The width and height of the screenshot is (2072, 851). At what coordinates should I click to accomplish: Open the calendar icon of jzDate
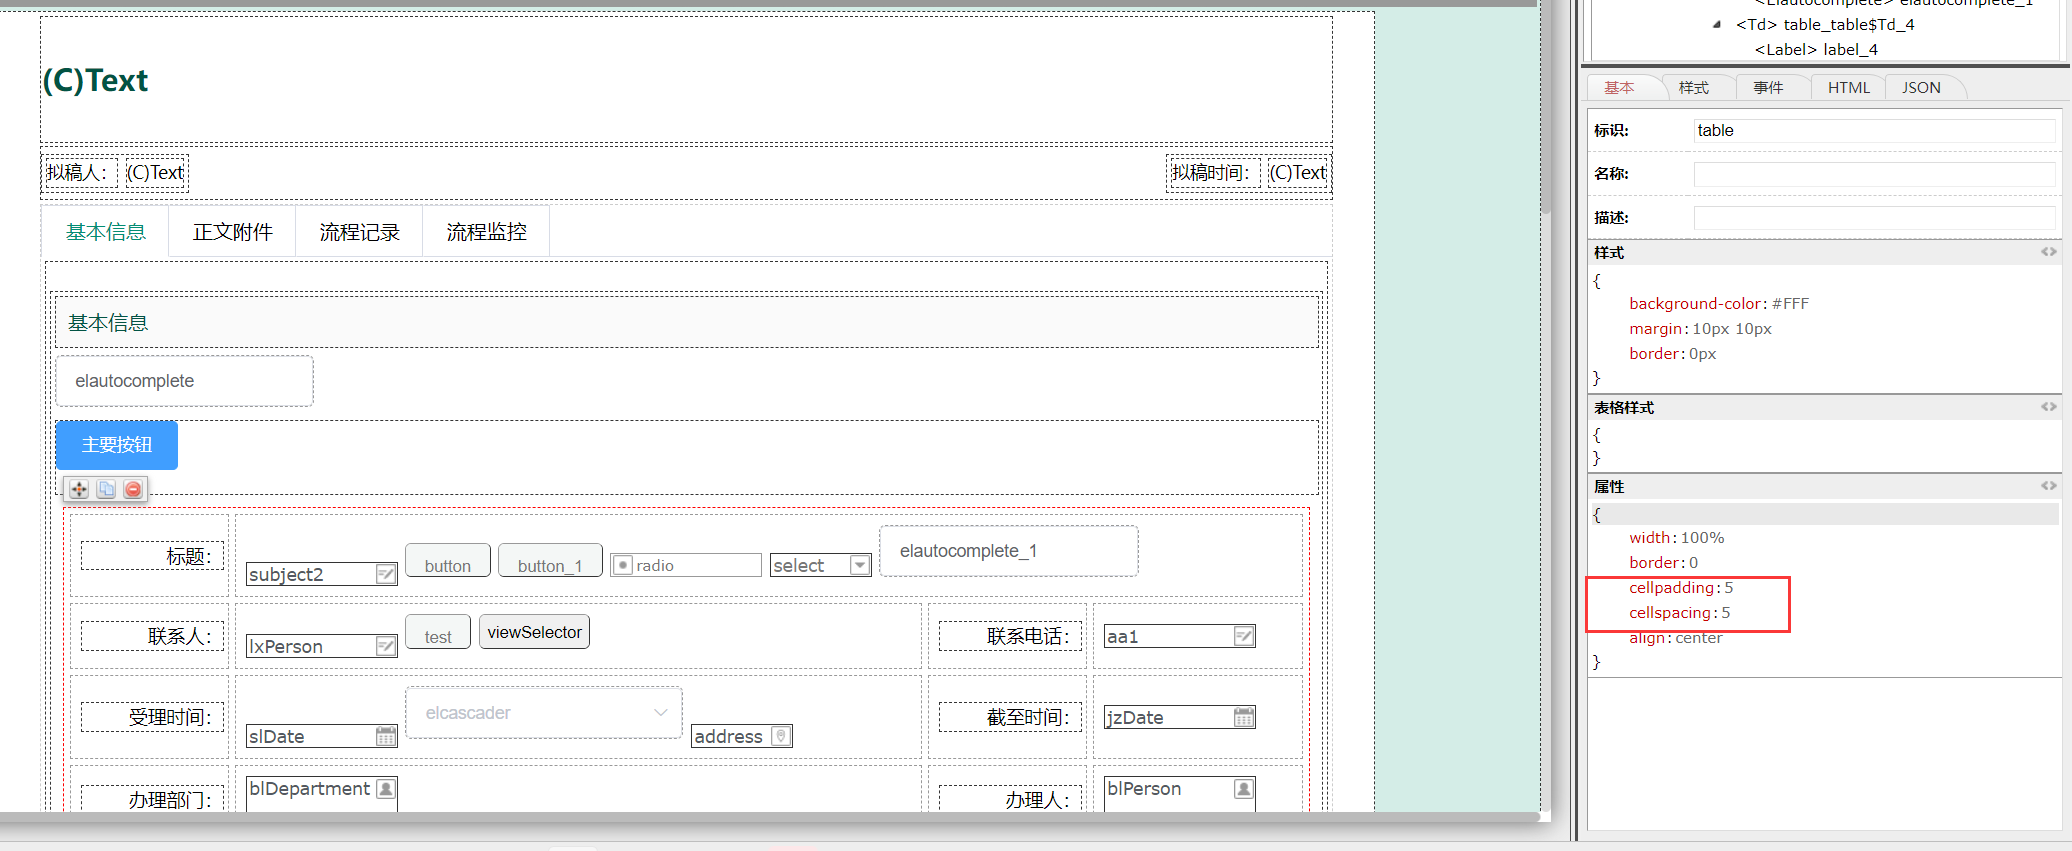pyautogui.click(x=1244, y=717)
